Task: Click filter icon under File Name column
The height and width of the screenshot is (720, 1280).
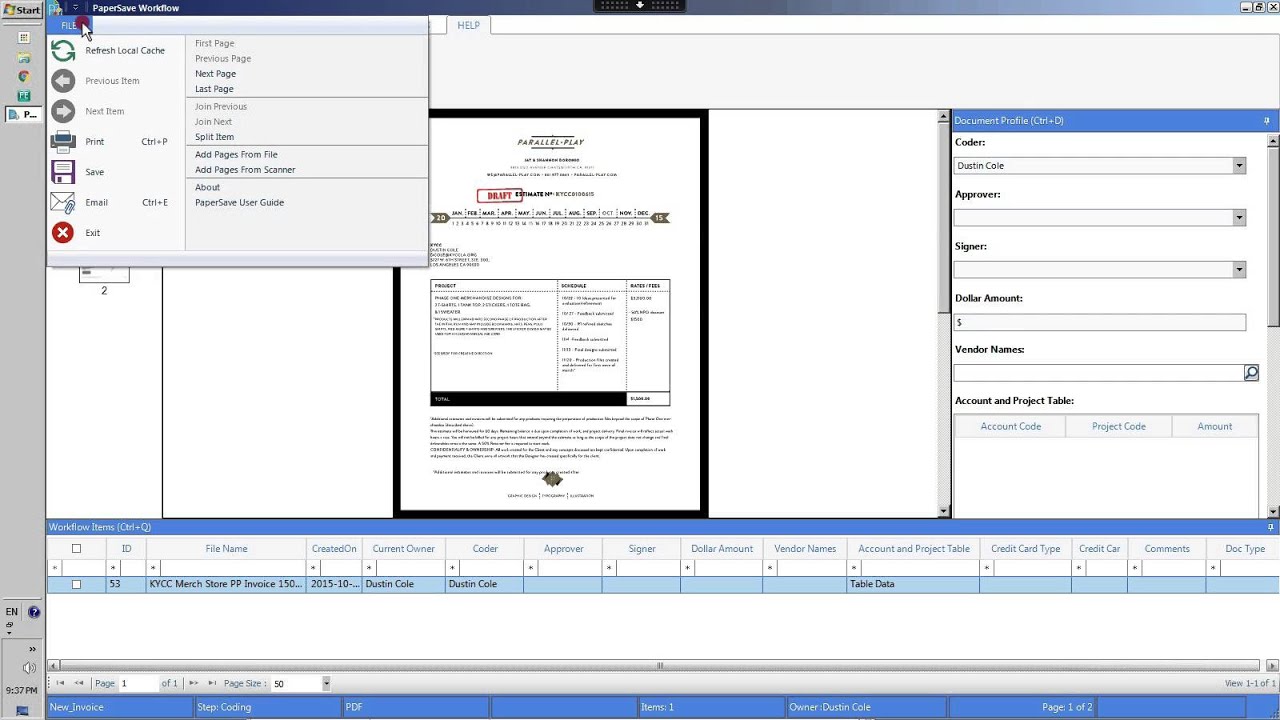Action: 153,568
